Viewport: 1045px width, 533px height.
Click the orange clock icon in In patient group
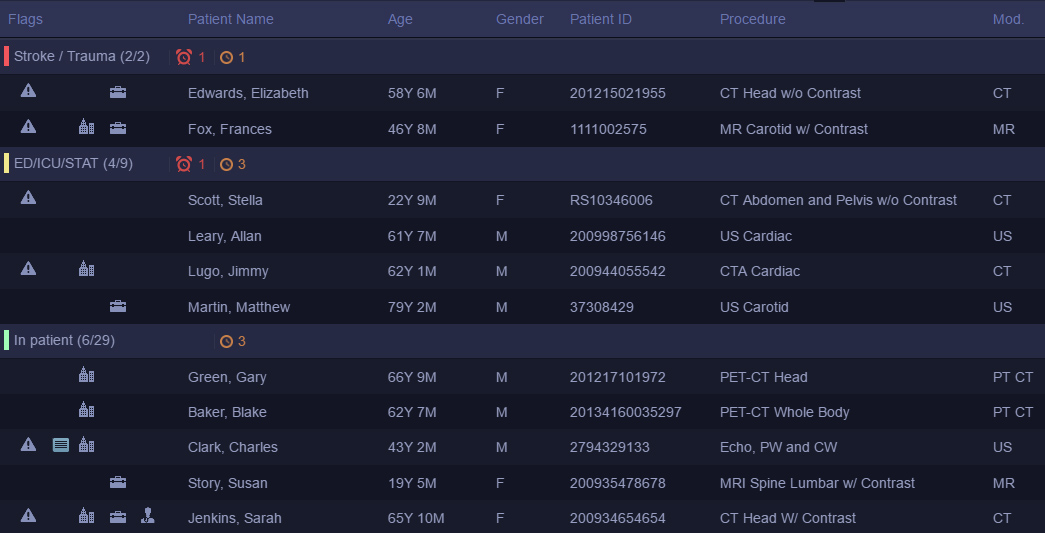point(227,341)
